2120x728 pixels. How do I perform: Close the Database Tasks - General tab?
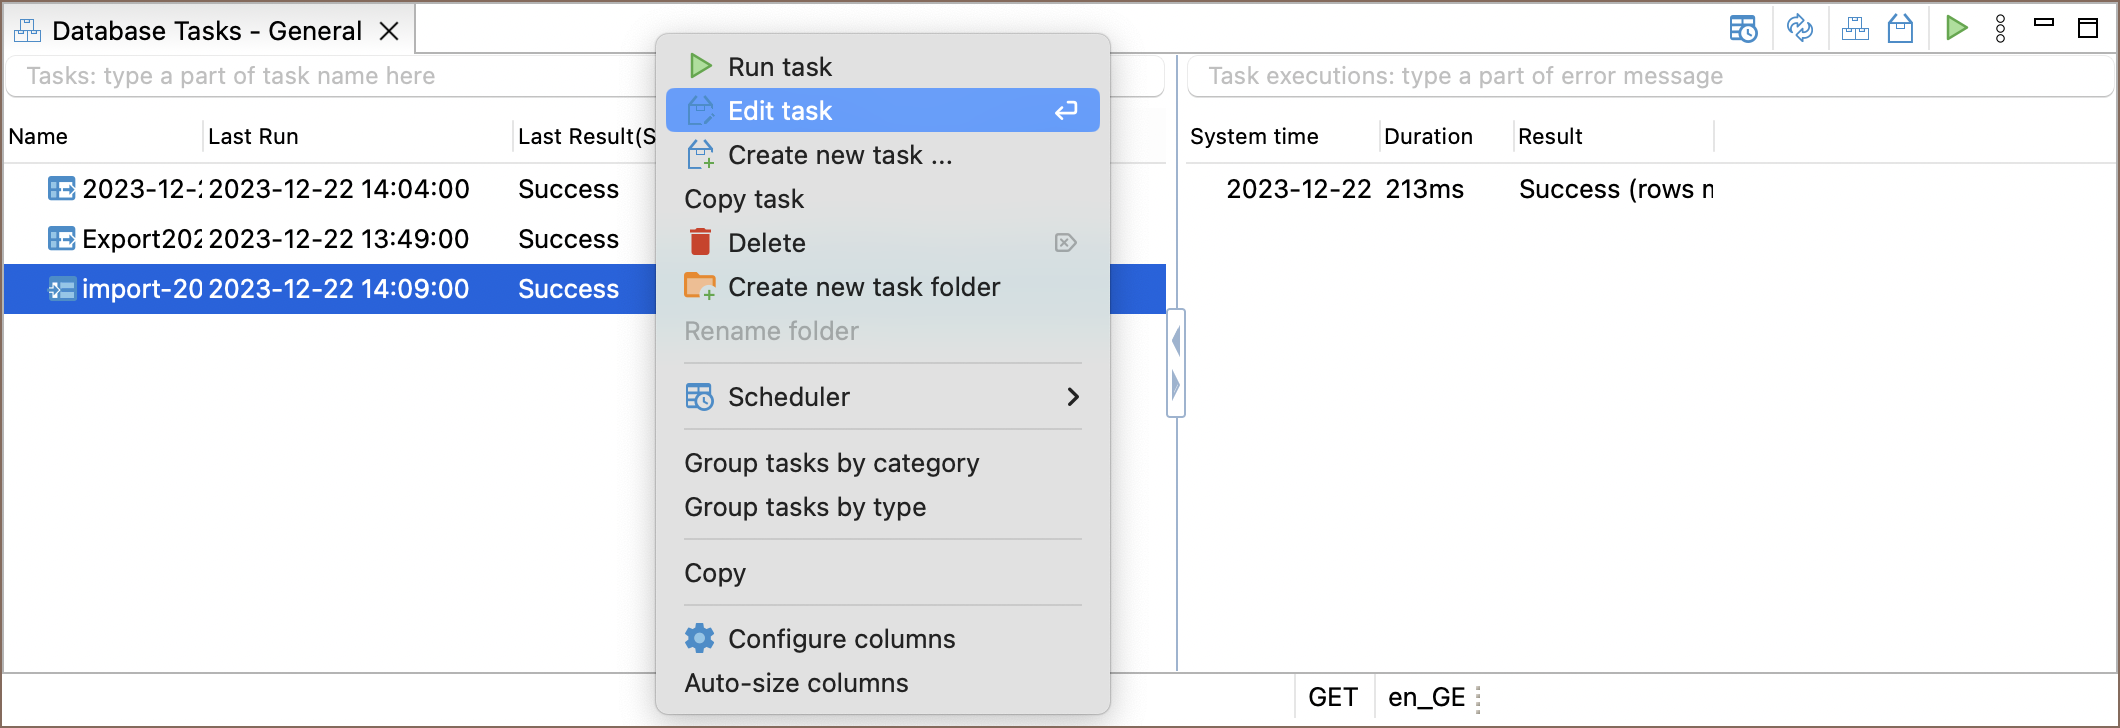coord(389,32)
